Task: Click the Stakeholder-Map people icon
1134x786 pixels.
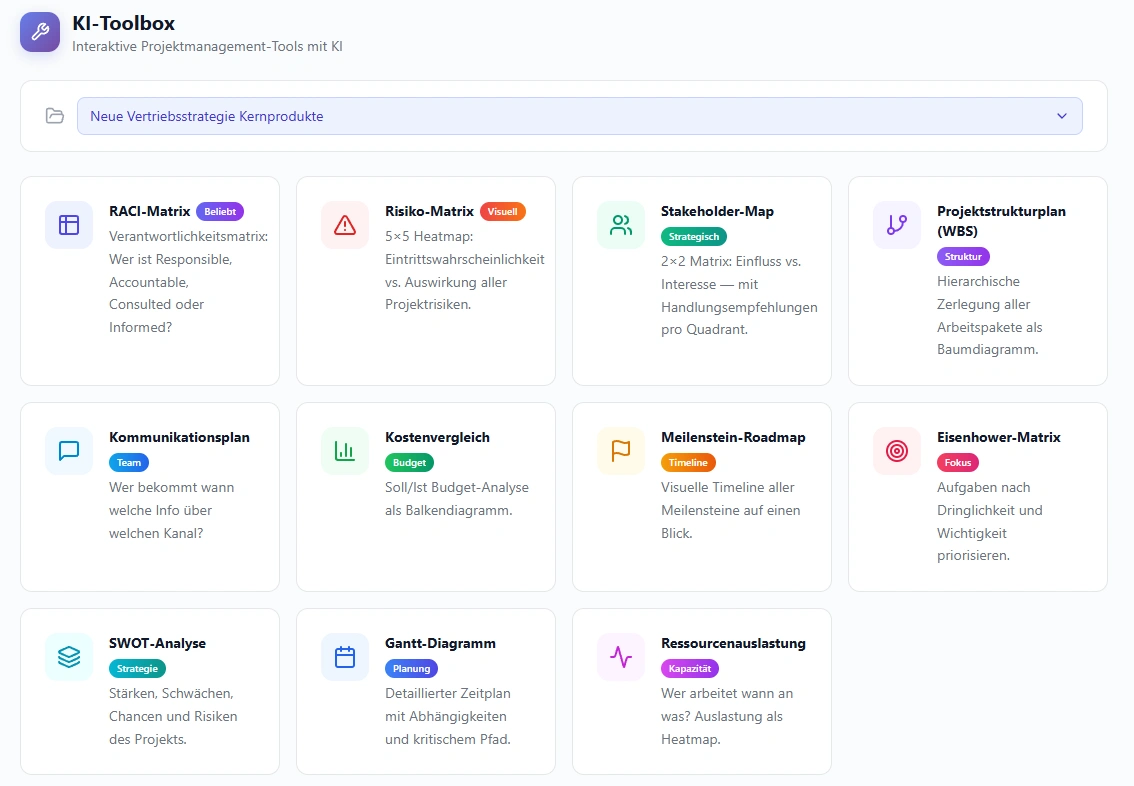Action: pyautogui.click(x=621, y=225)
